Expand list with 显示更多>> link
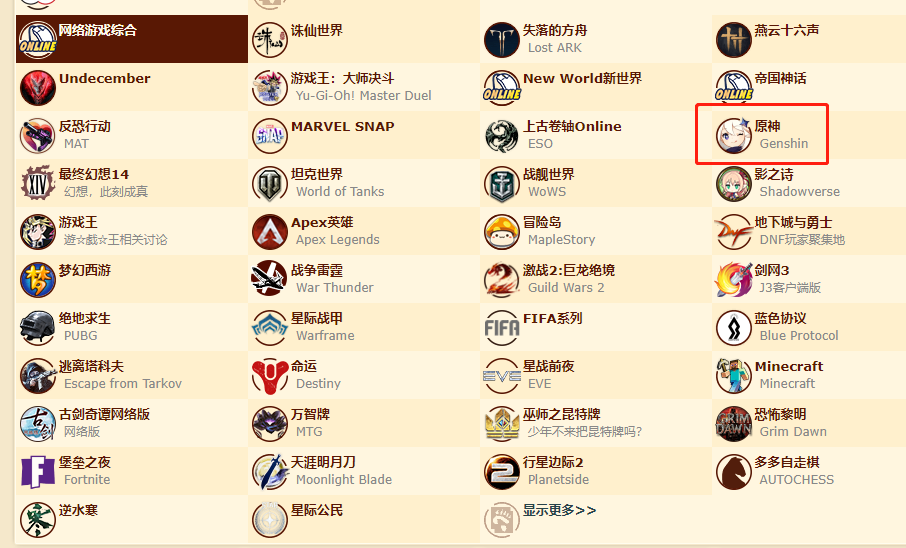Viewport: 906px width, 548px height. [x=559, y=510]
